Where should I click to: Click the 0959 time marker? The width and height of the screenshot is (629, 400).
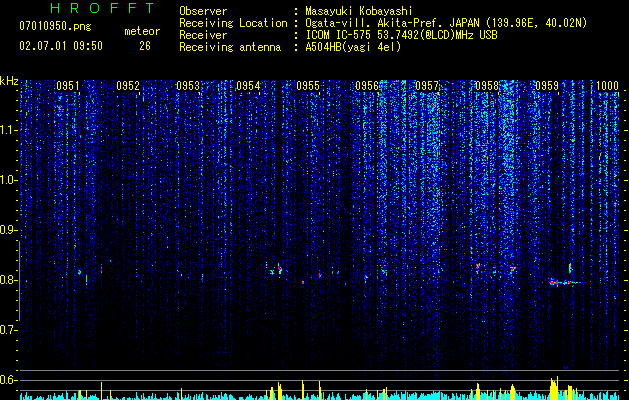click(547, 86)
